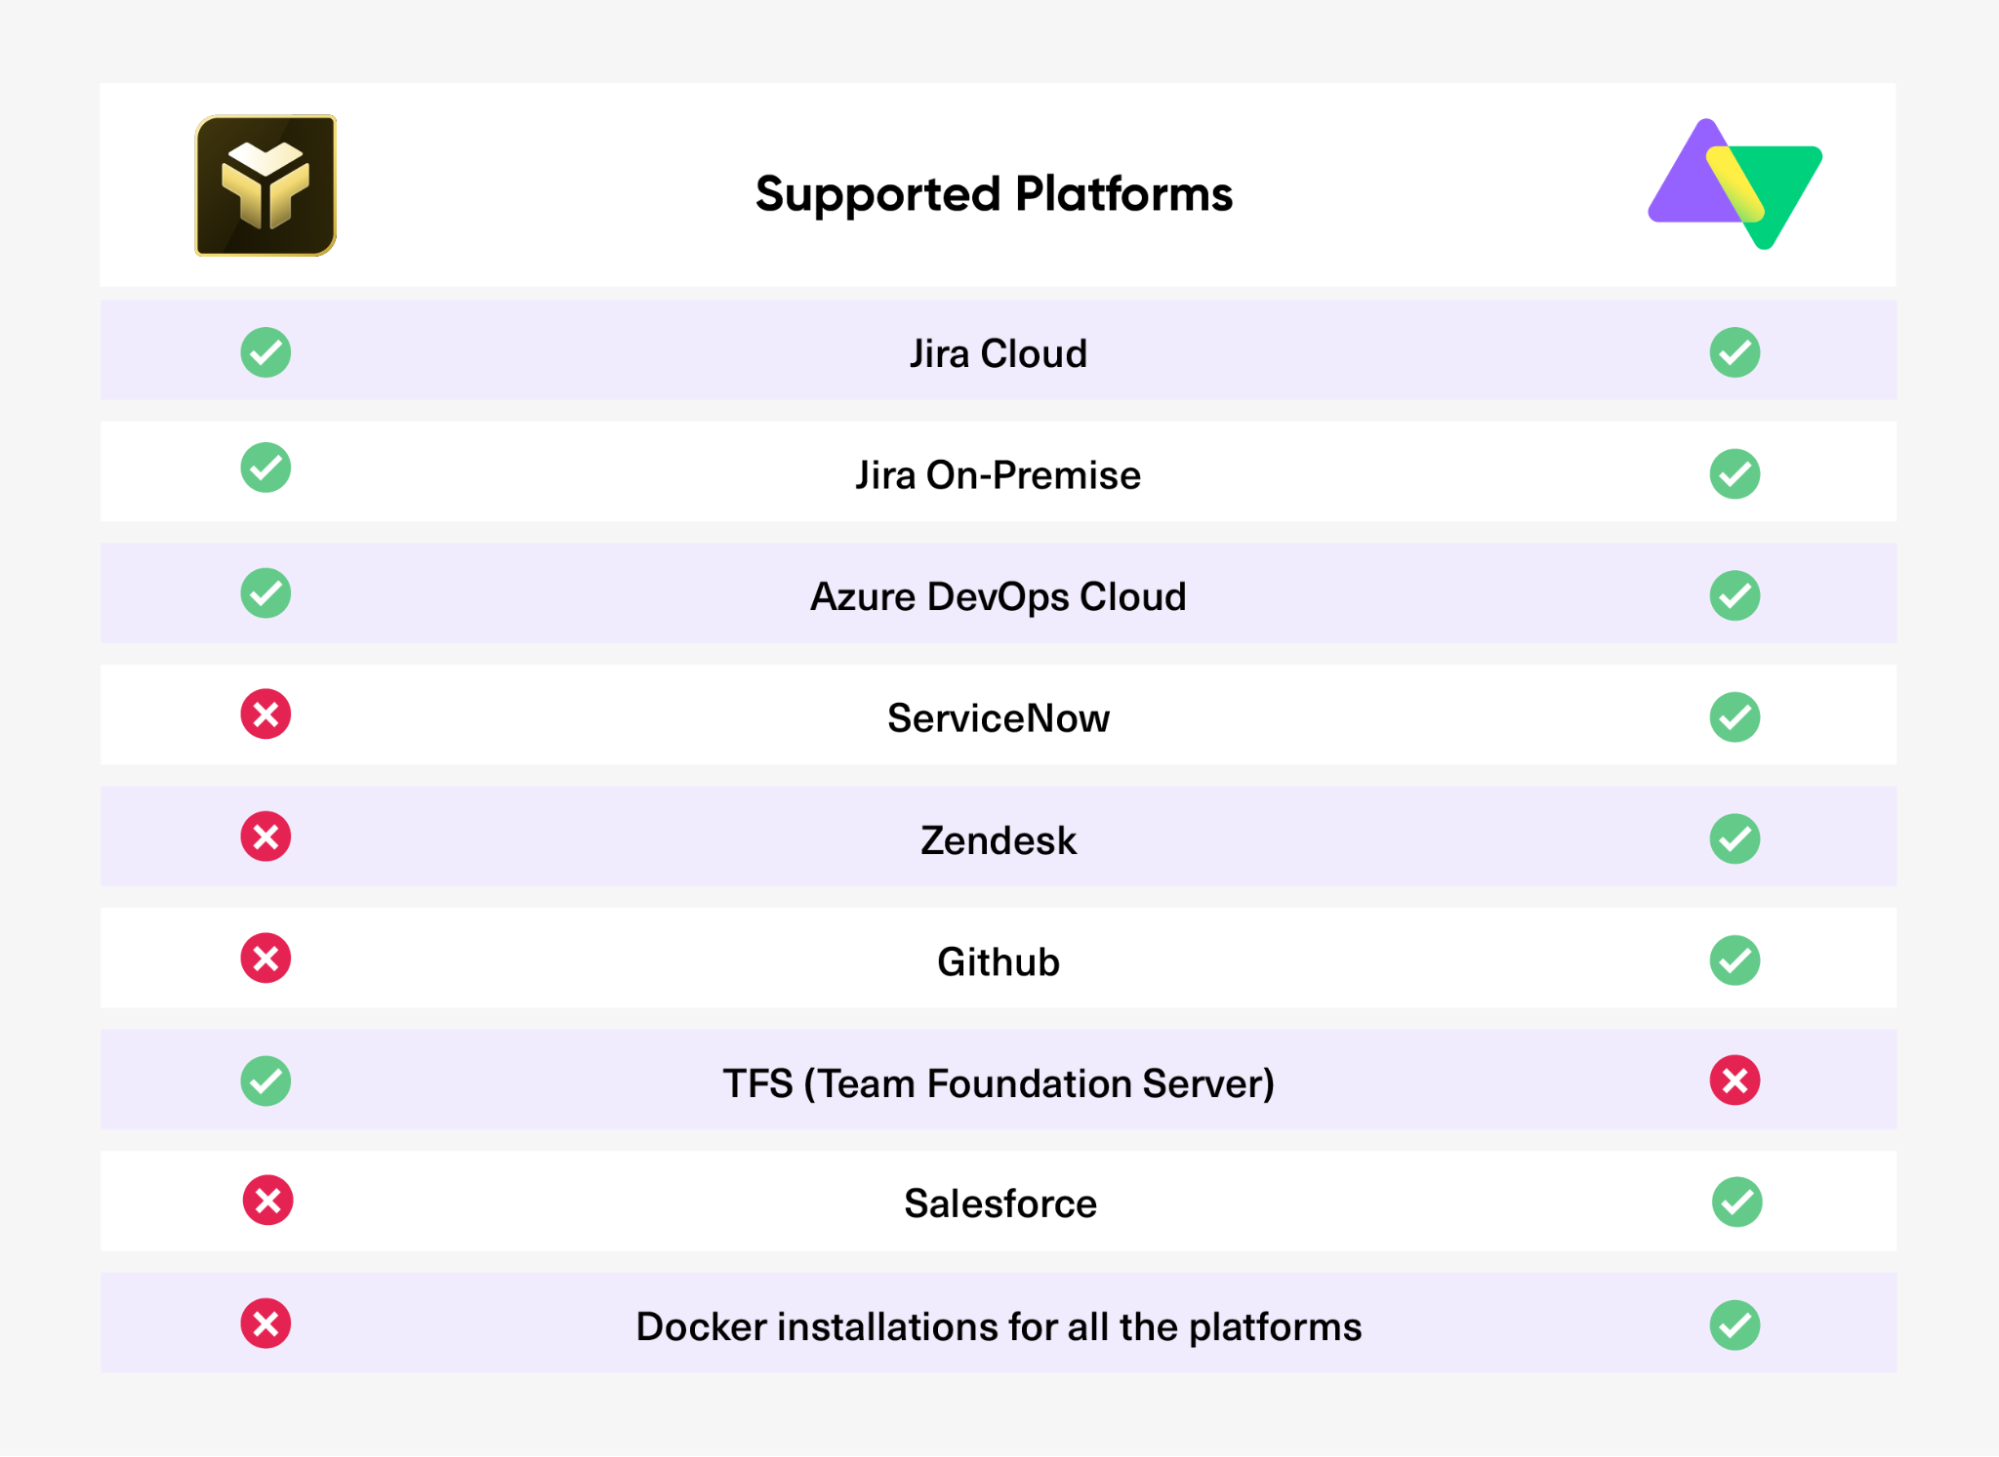This screenshot has width=1999, height=1457.
Task: Click left green check in Azure DevOps Cloud row
Action: coord(265,593)
